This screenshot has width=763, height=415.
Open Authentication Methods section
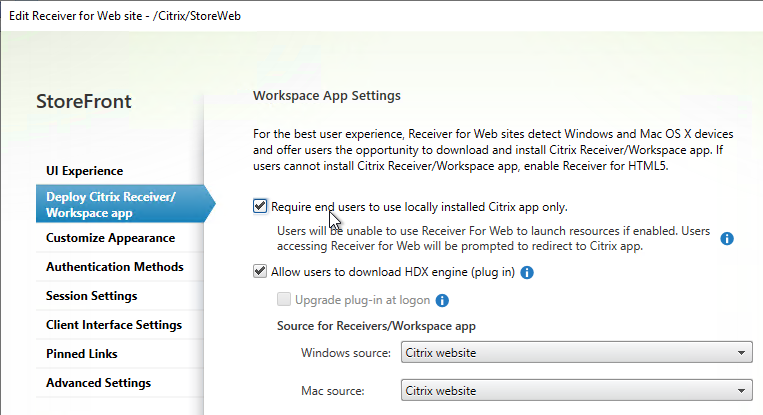click(x=115, y=267)
